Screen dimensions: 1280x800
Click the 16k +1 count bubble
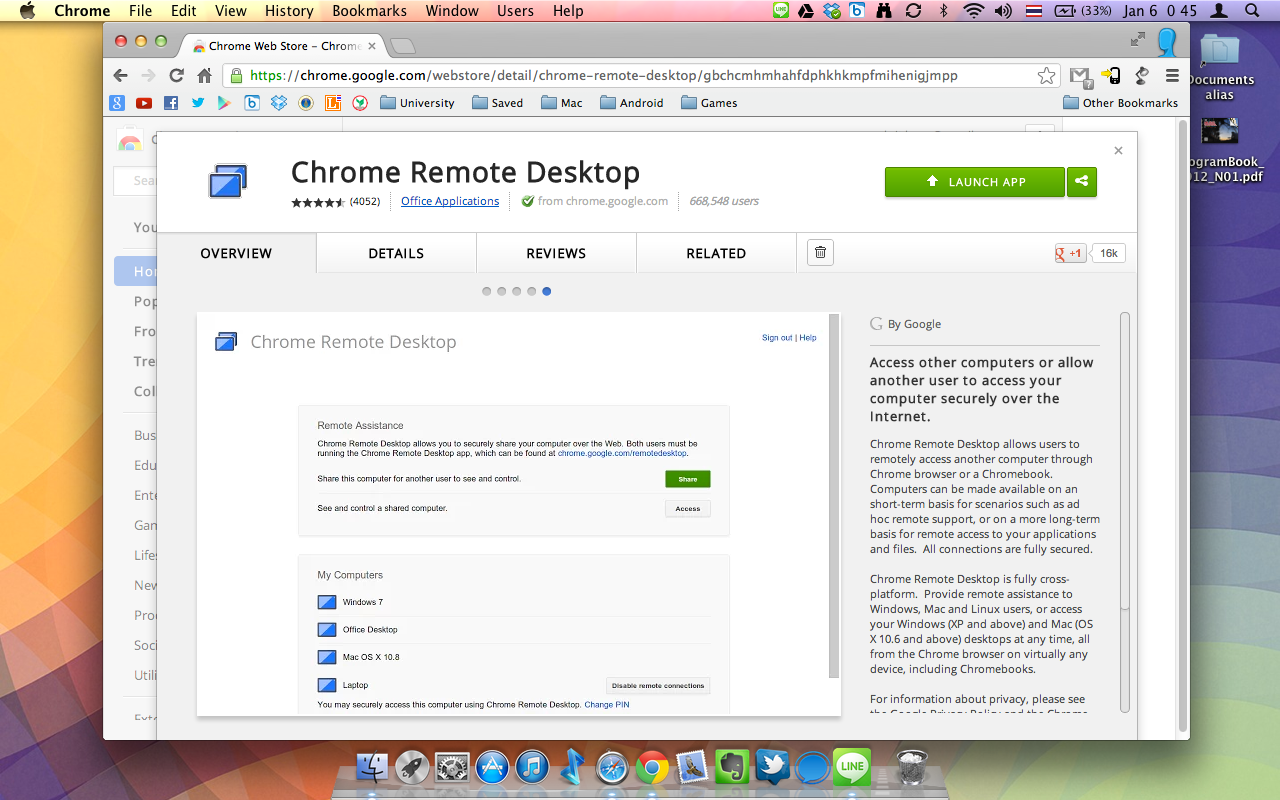coord(1108,253)
